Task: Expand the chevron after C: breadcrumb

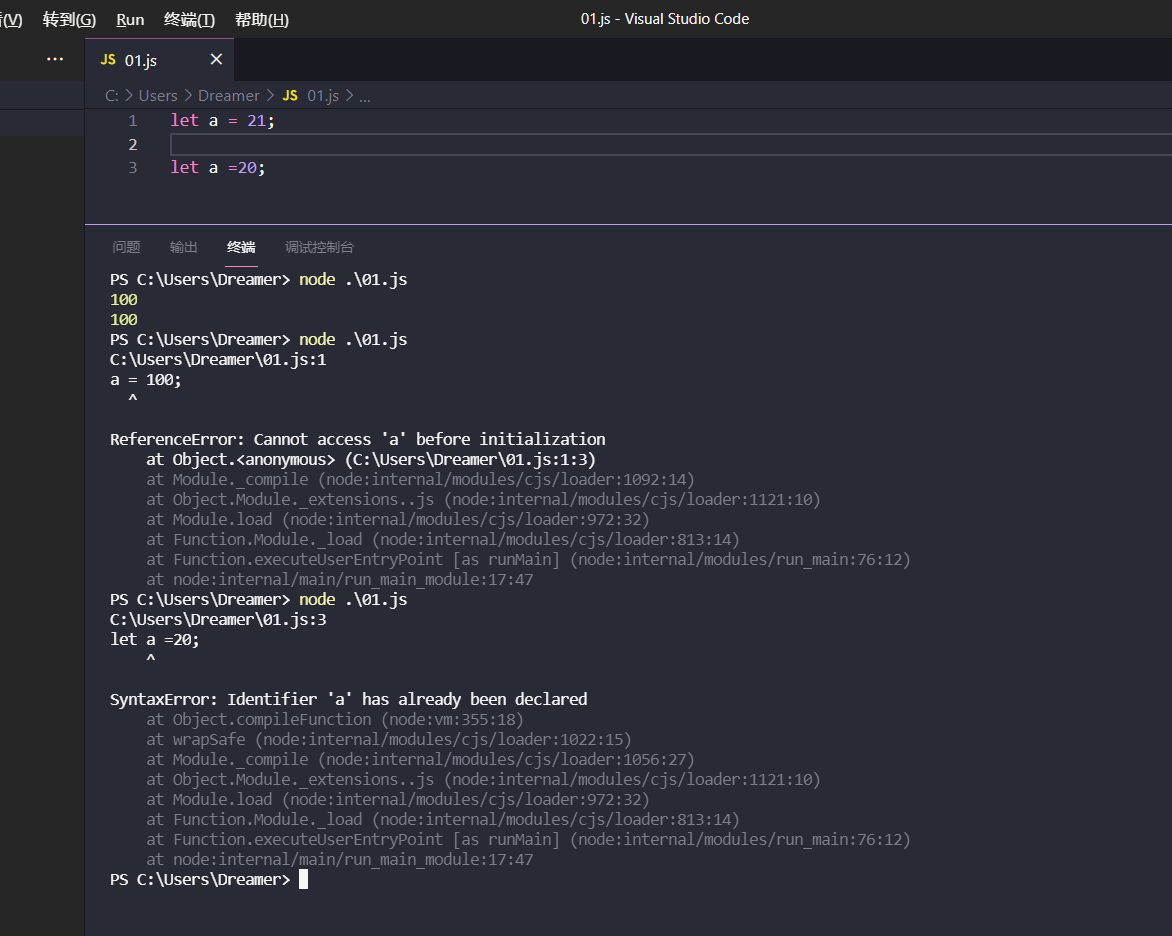Action: (x=129, y=96)
